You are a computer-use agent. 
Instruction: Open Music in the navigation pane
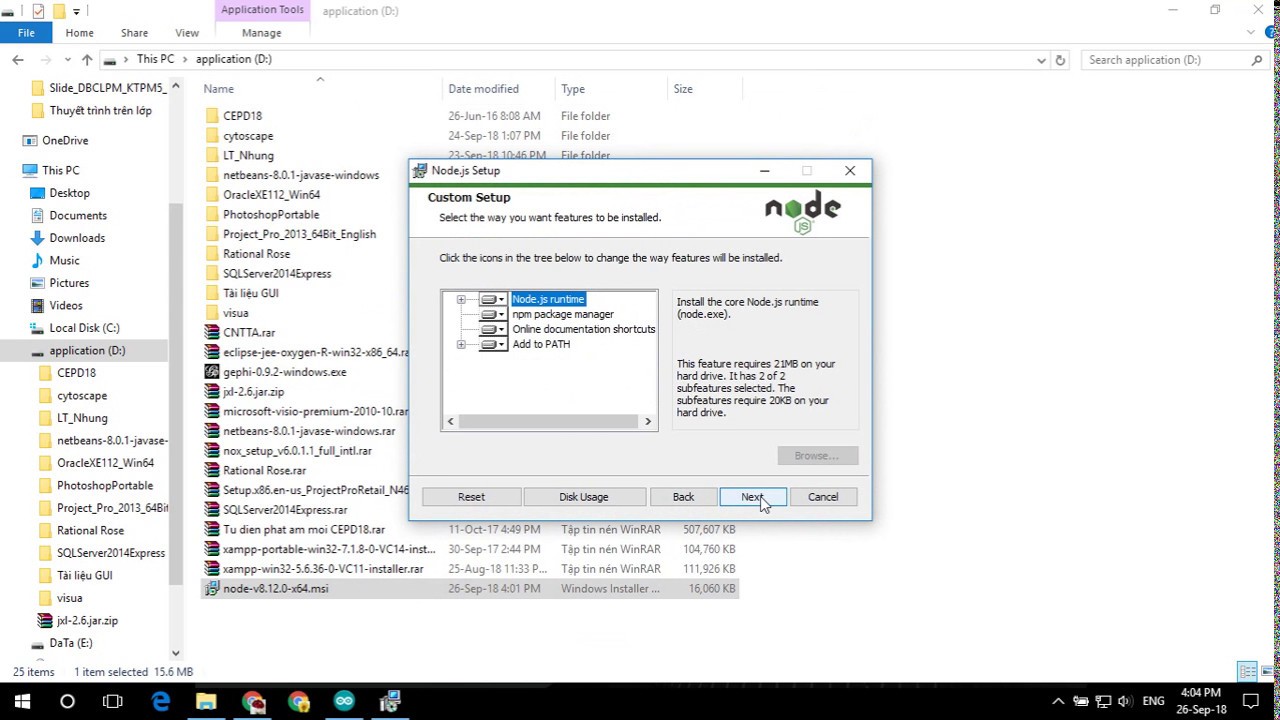pyautogui.click(x=64, y=260)
